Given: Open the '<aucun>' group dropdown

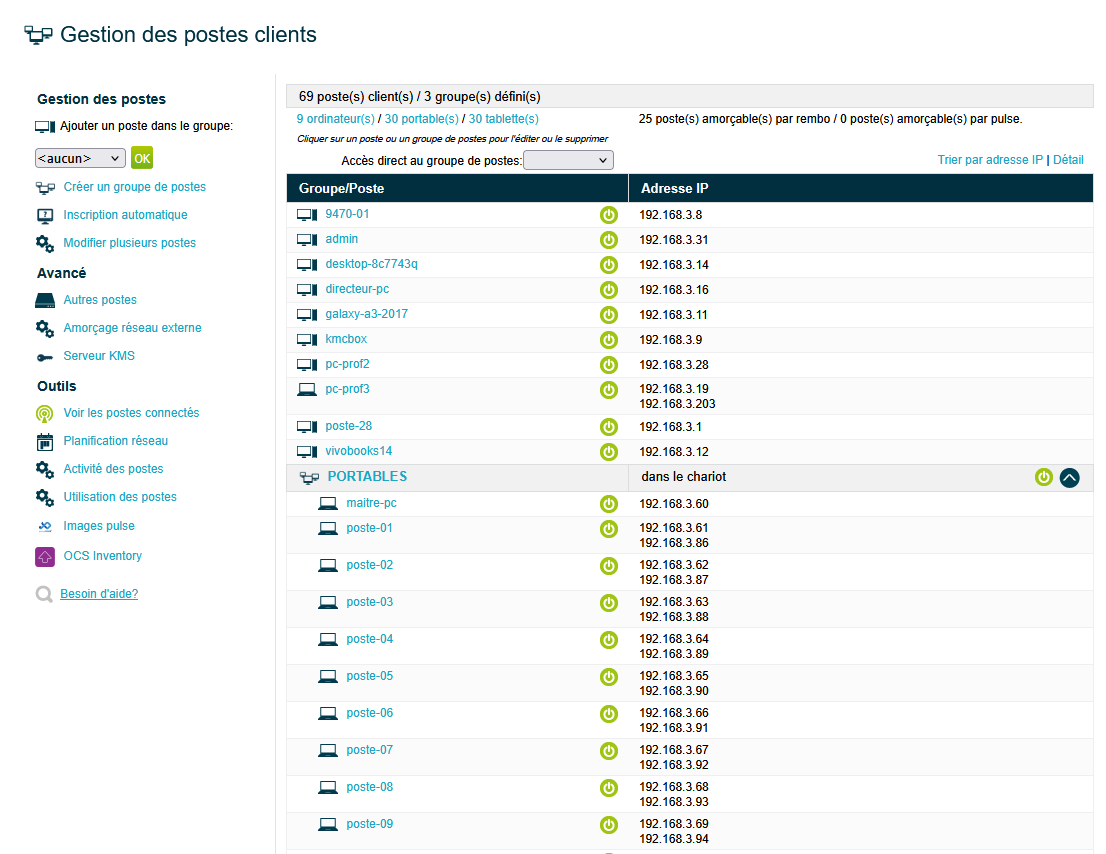Looking at the screenshot, I should point(80,158).
